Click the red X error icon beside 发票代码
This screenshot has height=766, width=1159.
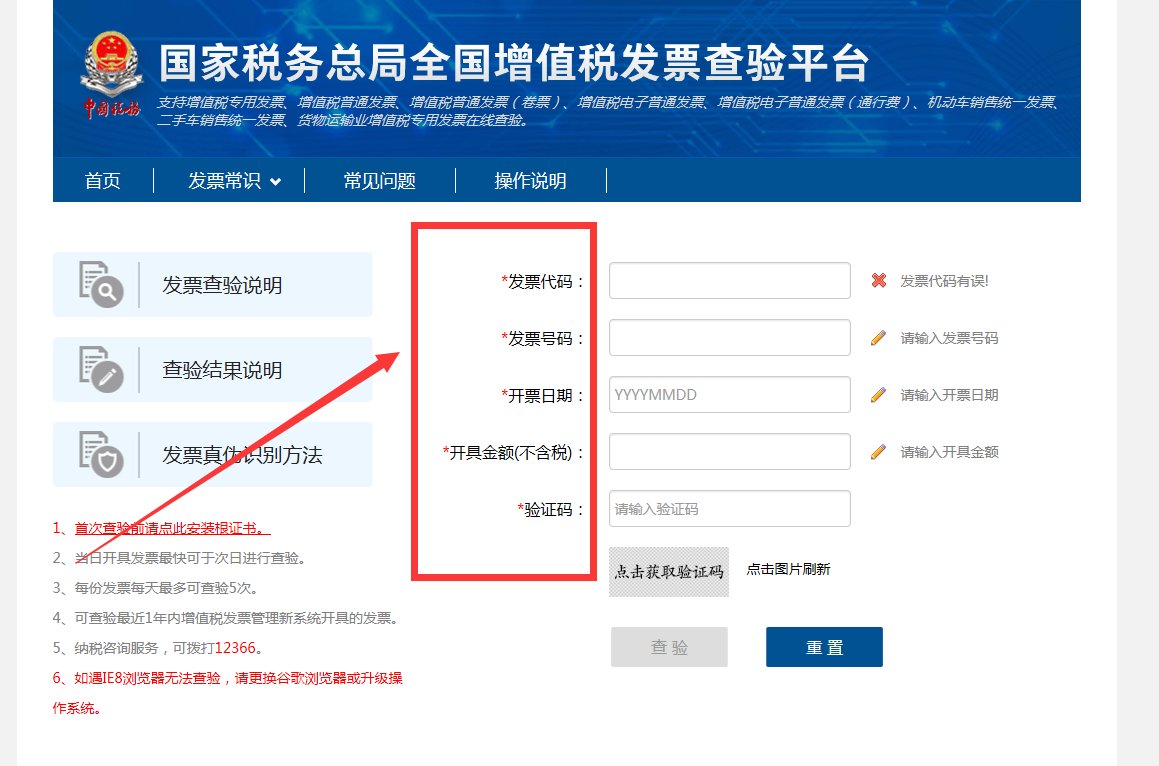877,281
